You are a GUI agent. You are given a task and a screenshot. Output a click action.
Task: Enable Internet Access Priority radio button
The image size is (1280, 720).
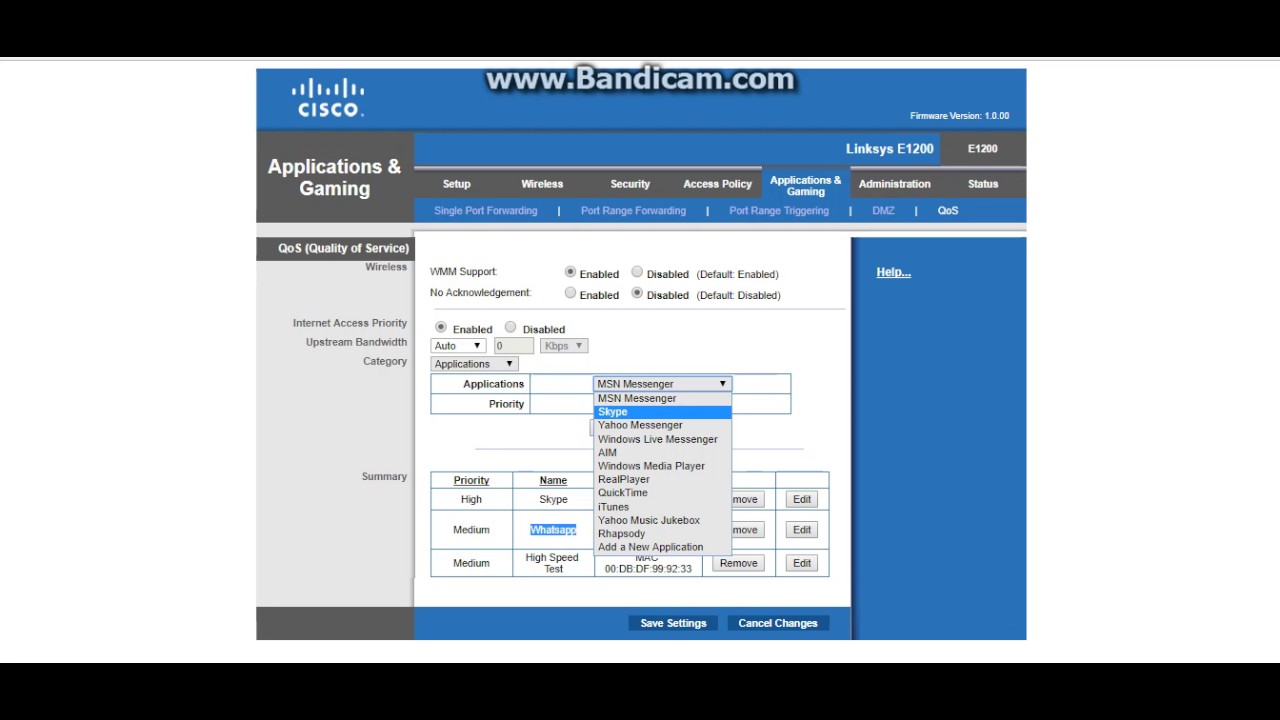pyautogui.click(x=441, y=327)
